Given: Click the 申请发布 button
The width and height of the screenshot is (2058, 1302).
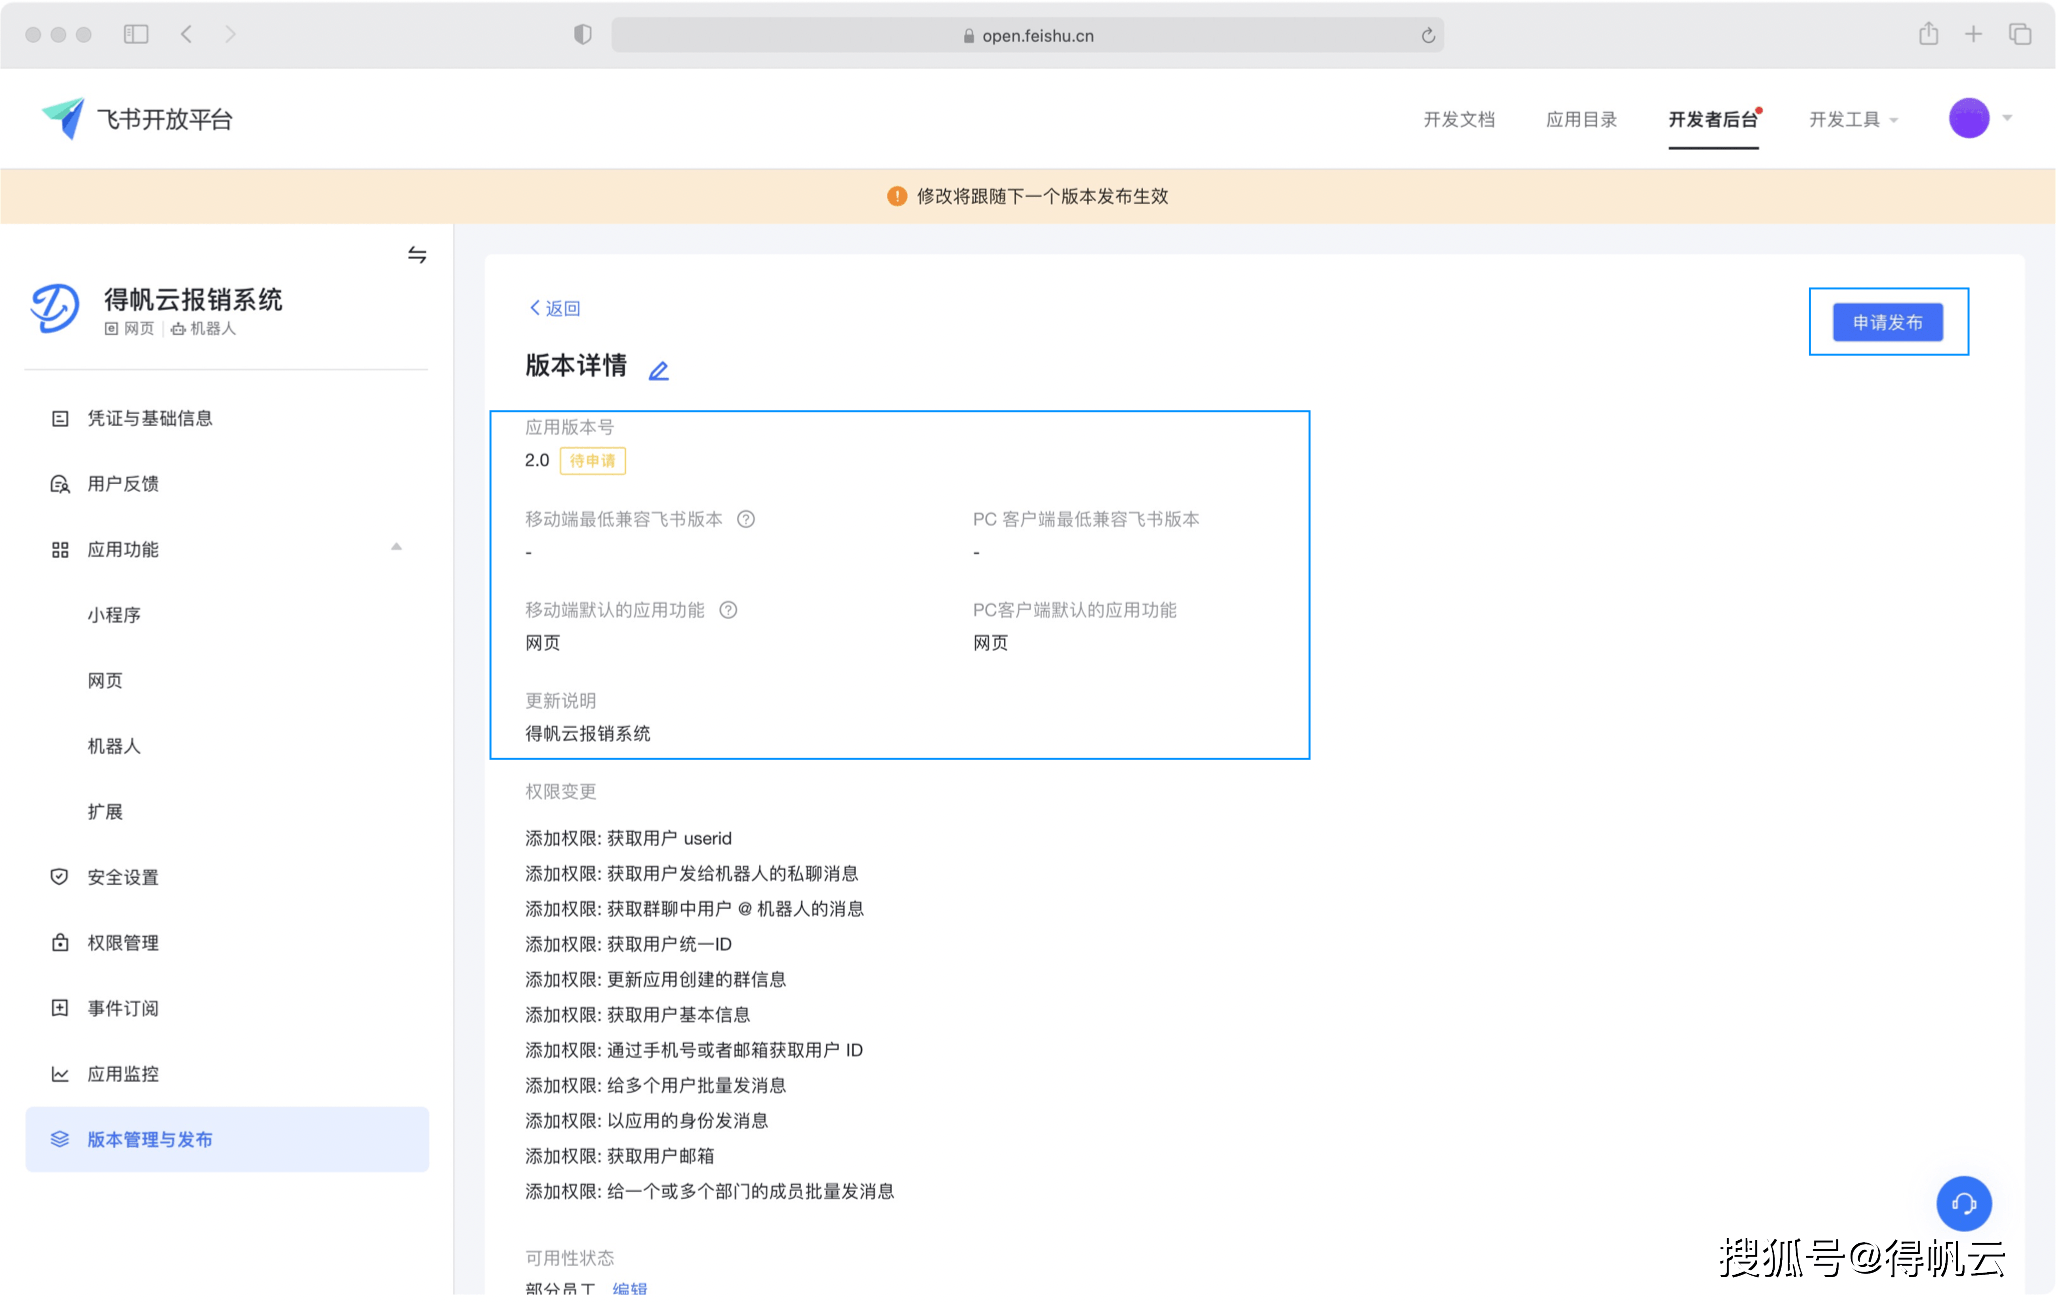Looking at the screenshot, I should pos(1887,322).
